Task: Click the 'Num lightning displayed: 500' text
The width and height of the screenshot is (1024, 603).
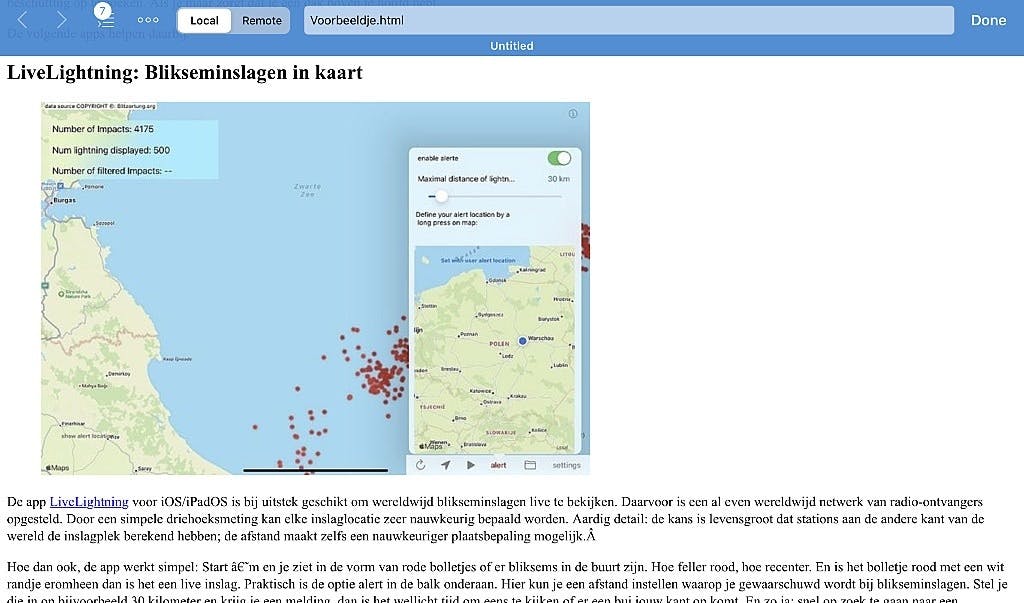Action: (x=111, y=150)
